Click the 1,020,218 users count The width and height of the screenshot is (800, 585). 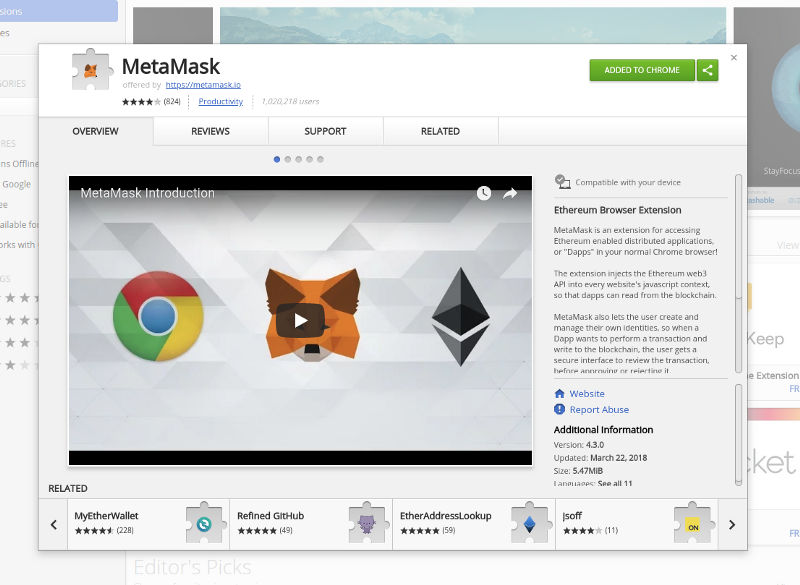click(x=290, y=101)
